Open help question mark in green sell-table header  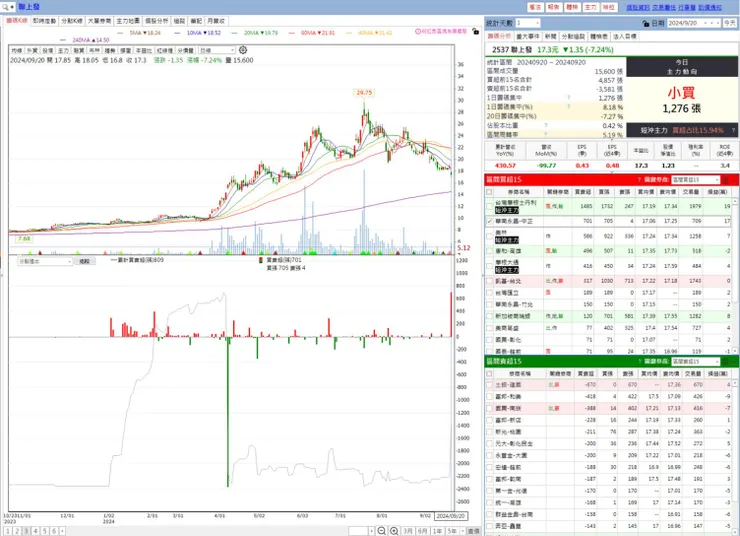point(640,361)
